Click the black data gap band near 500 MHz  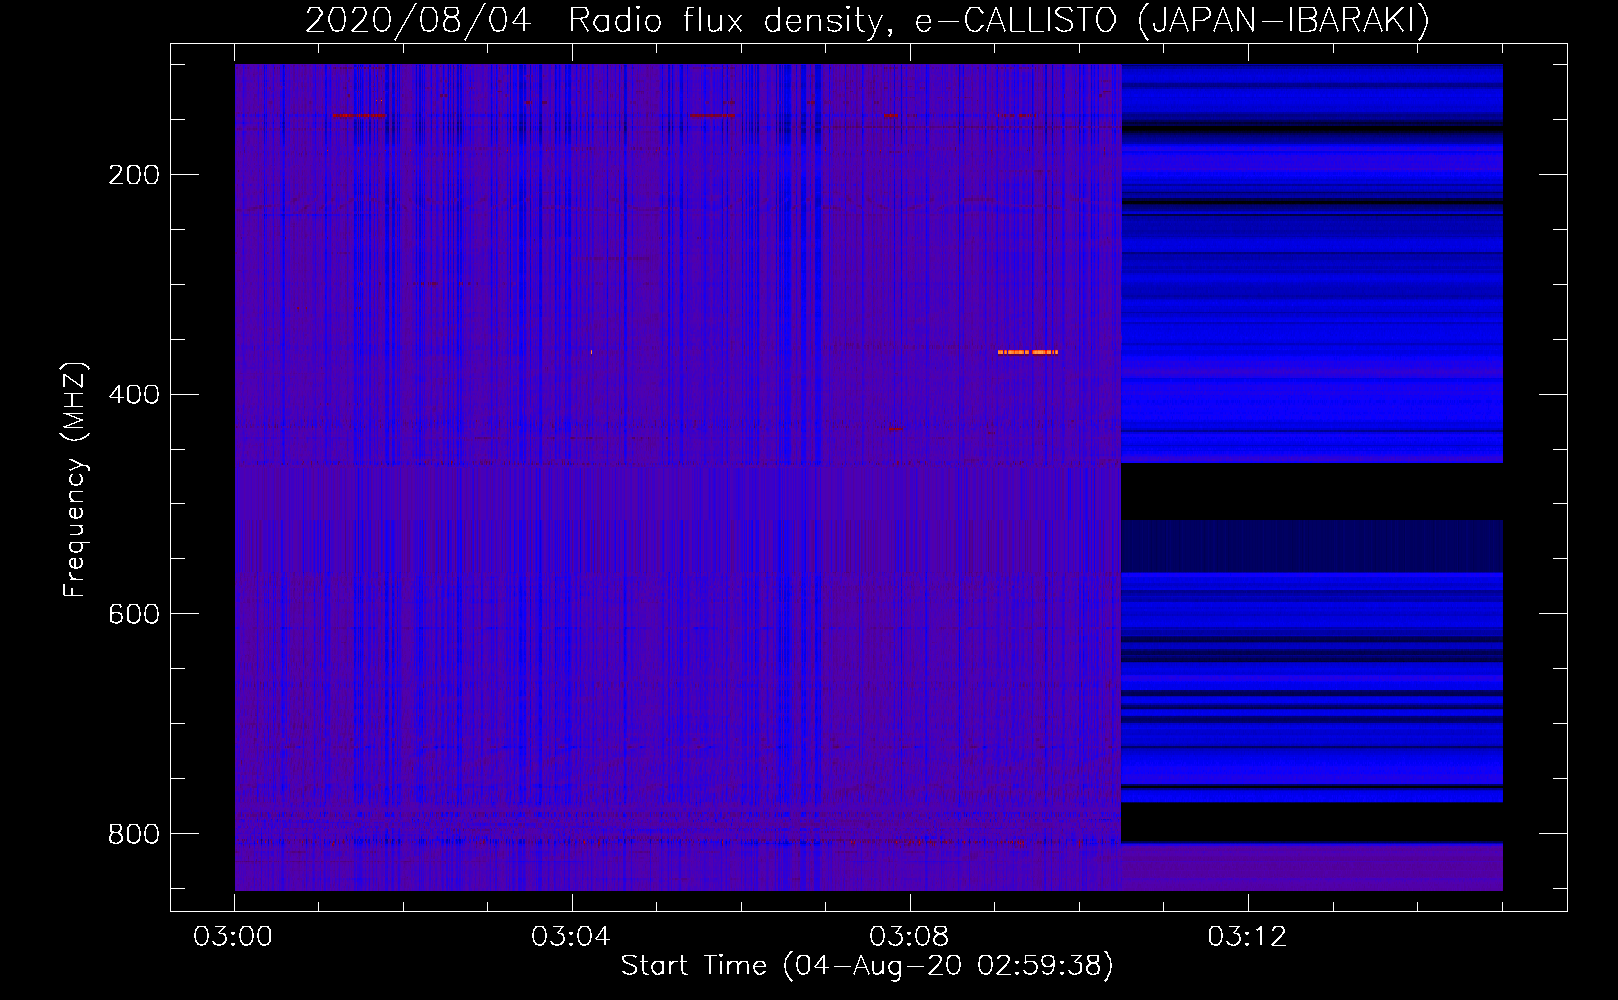pyautogui.click(x=1312, y=492)
